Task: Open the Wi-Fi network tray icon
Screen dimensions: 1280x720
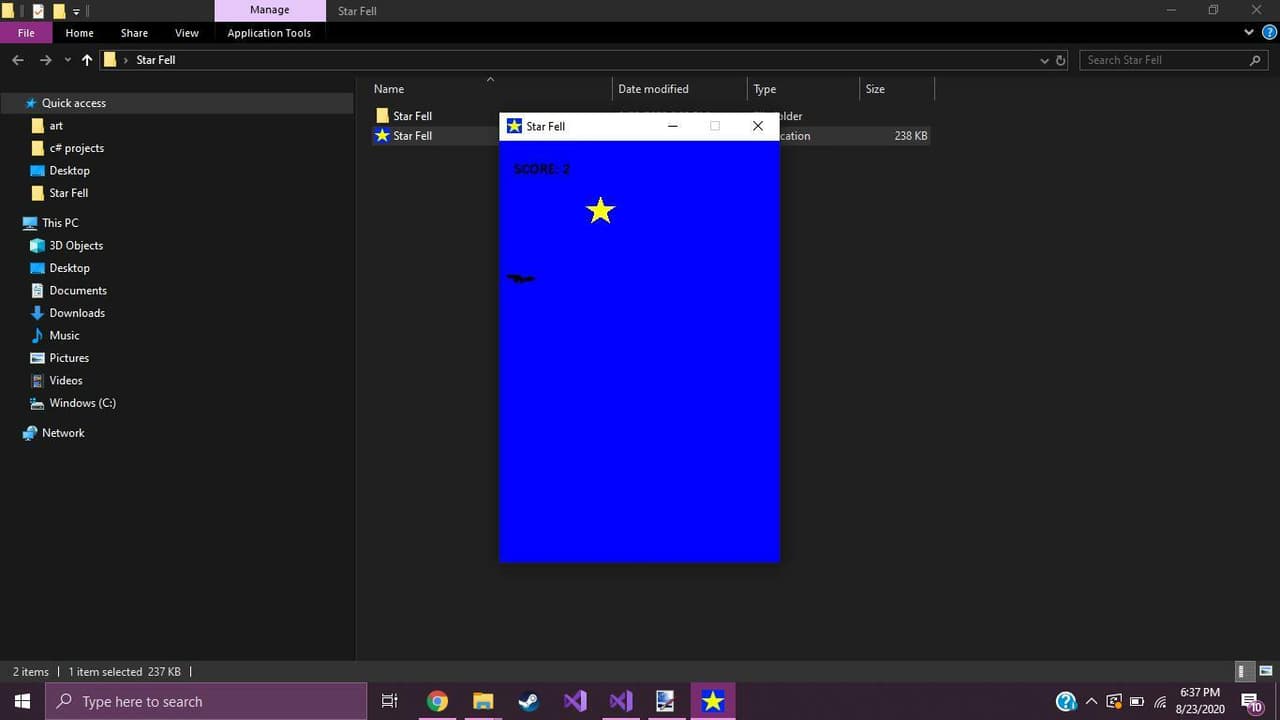Action: coord(1161,701)
